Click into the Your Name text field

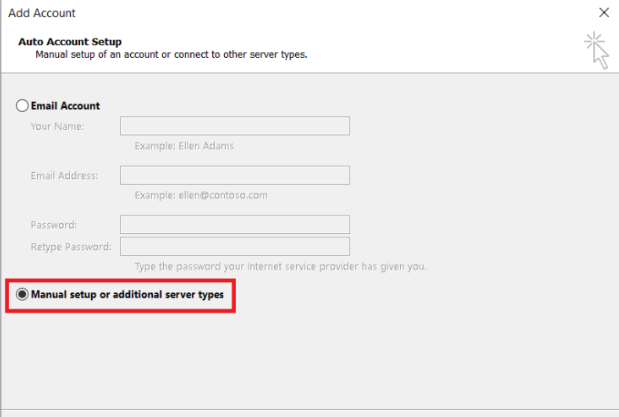point(235,126)
